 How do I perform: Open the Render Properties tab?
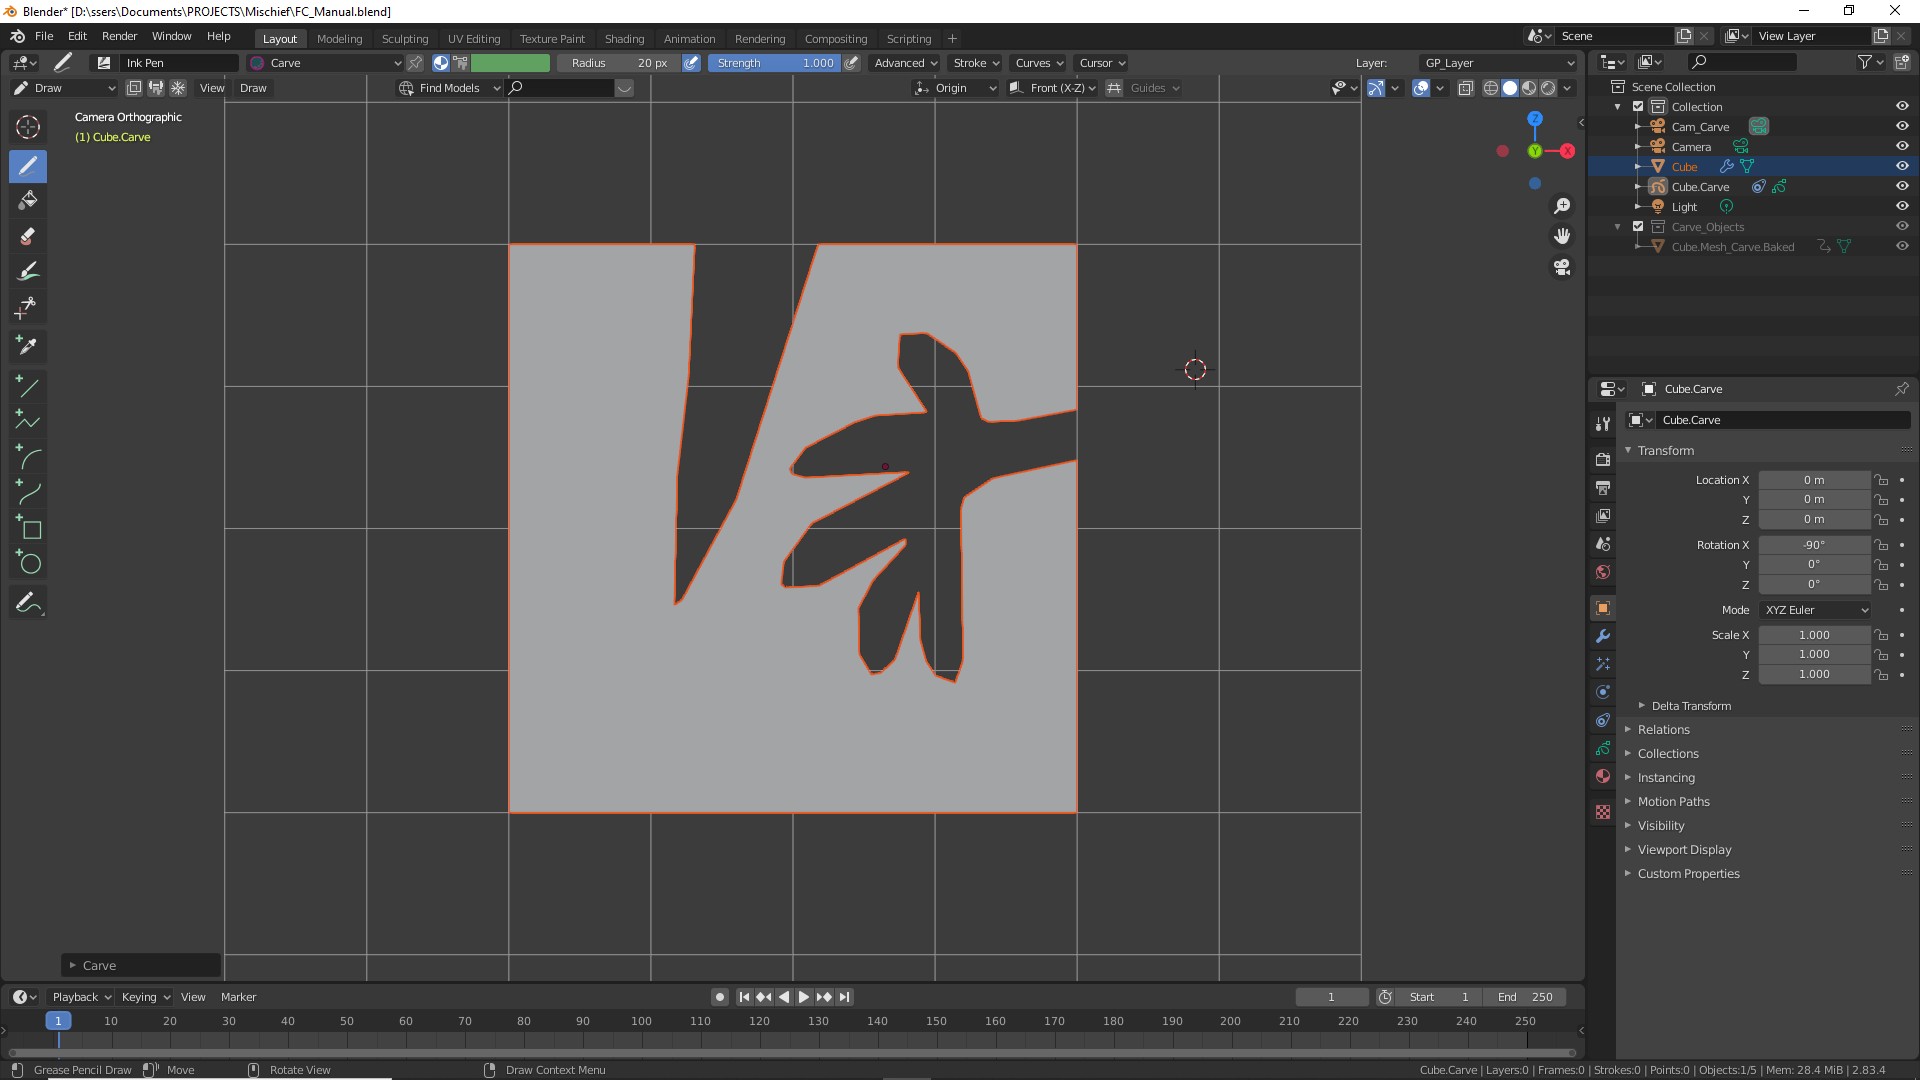(x=1603, y=459)
